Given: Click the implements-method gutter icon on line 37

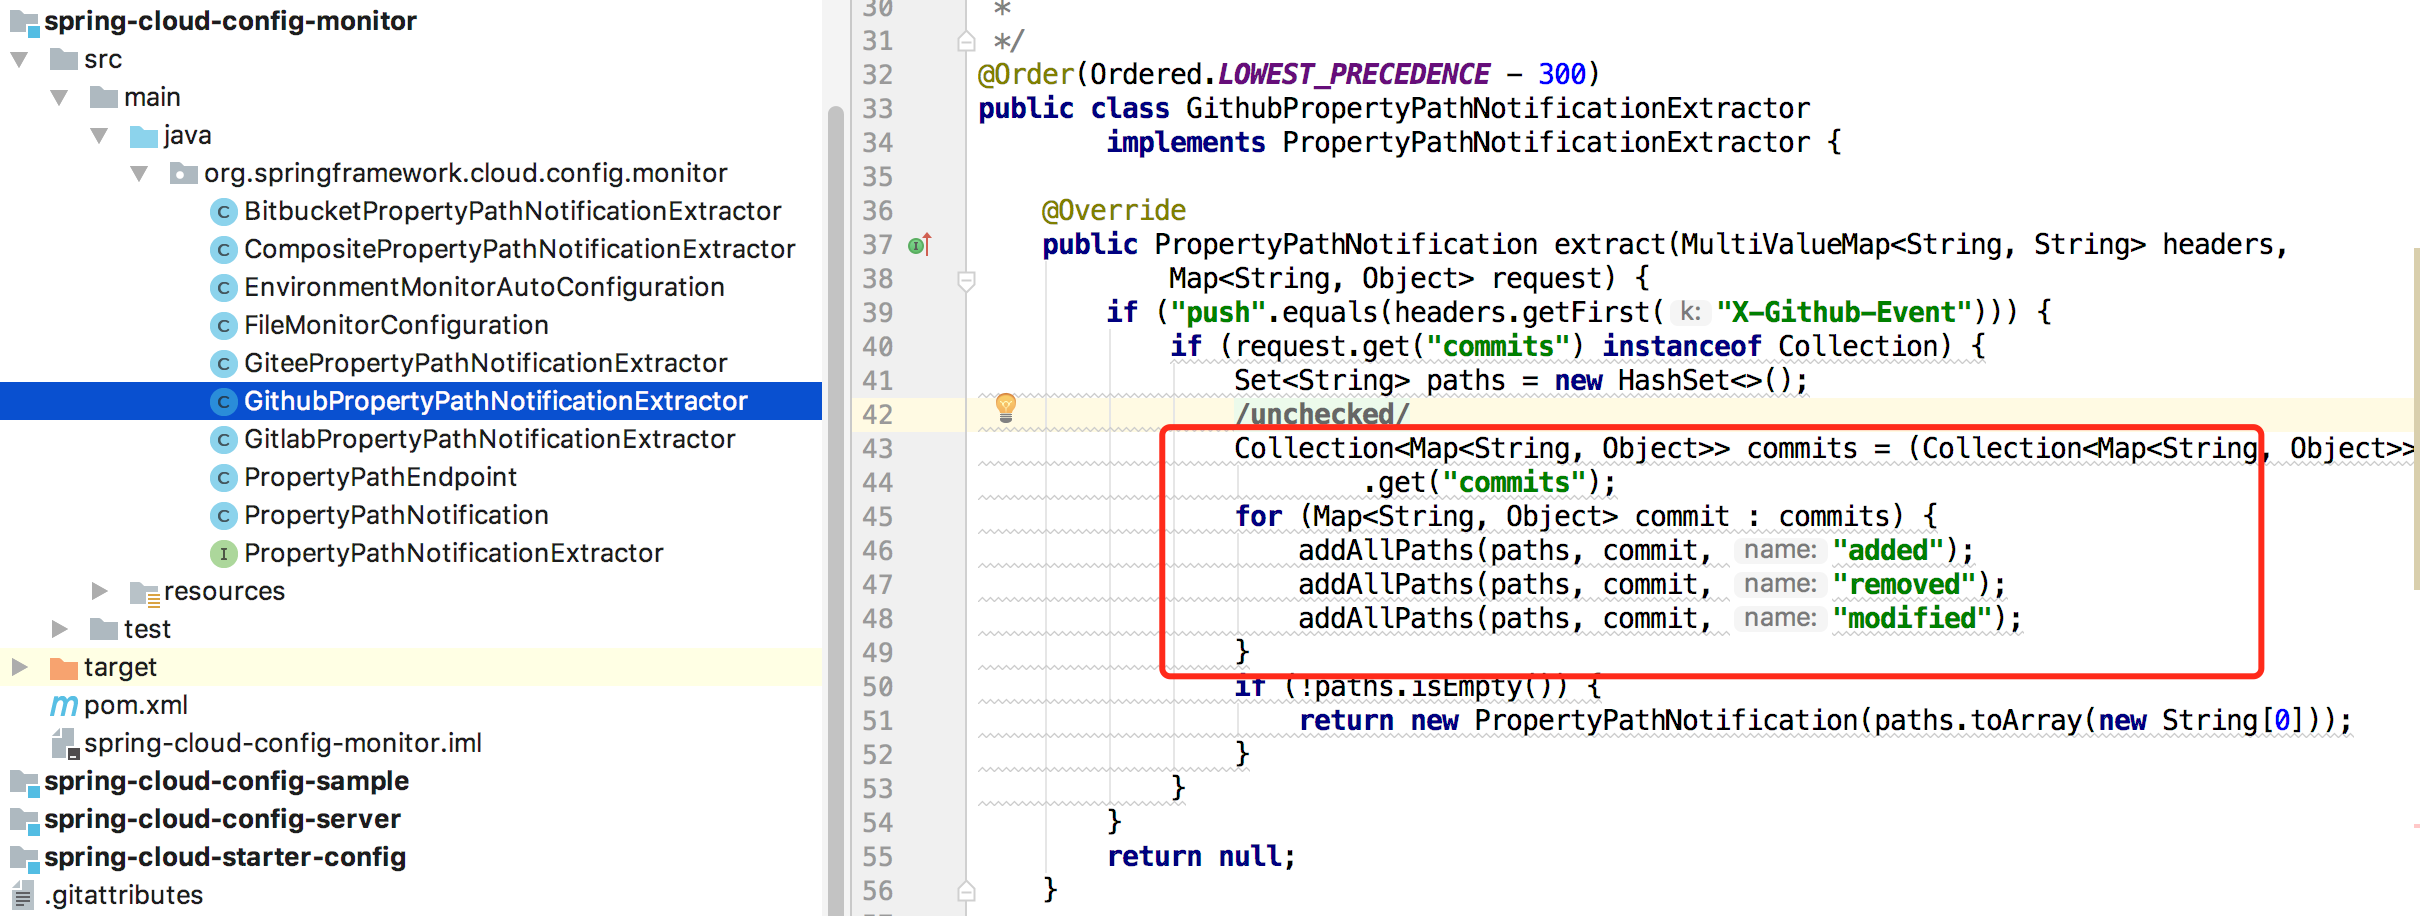Looking at the screenshot, I should [x=920, y=244].
